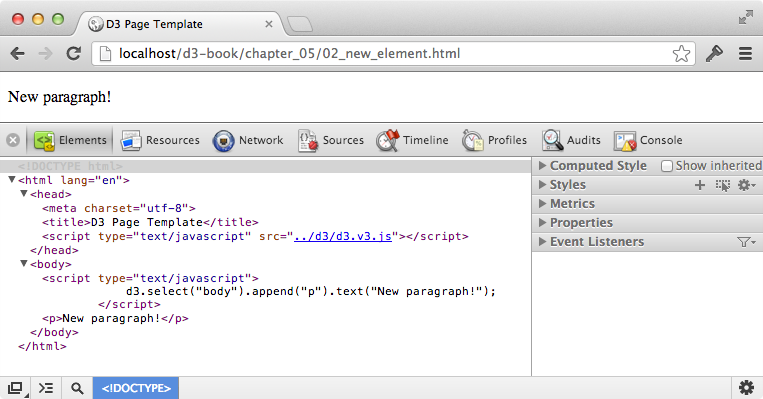Collapse the head element node
Image resolution: width=763 pixels, height=399 pixels.
[x=23, y=194]
